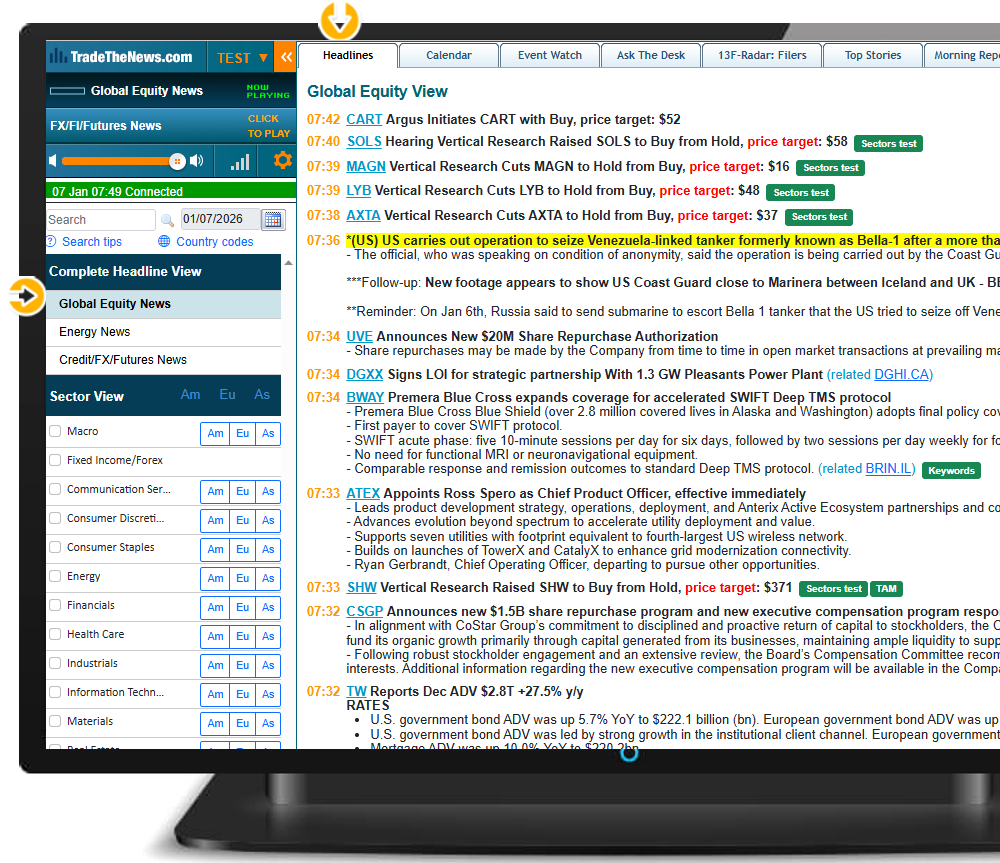Open the orange settings gear
The height and width of the screenshot is (863, 1000).
pos(282,161)
